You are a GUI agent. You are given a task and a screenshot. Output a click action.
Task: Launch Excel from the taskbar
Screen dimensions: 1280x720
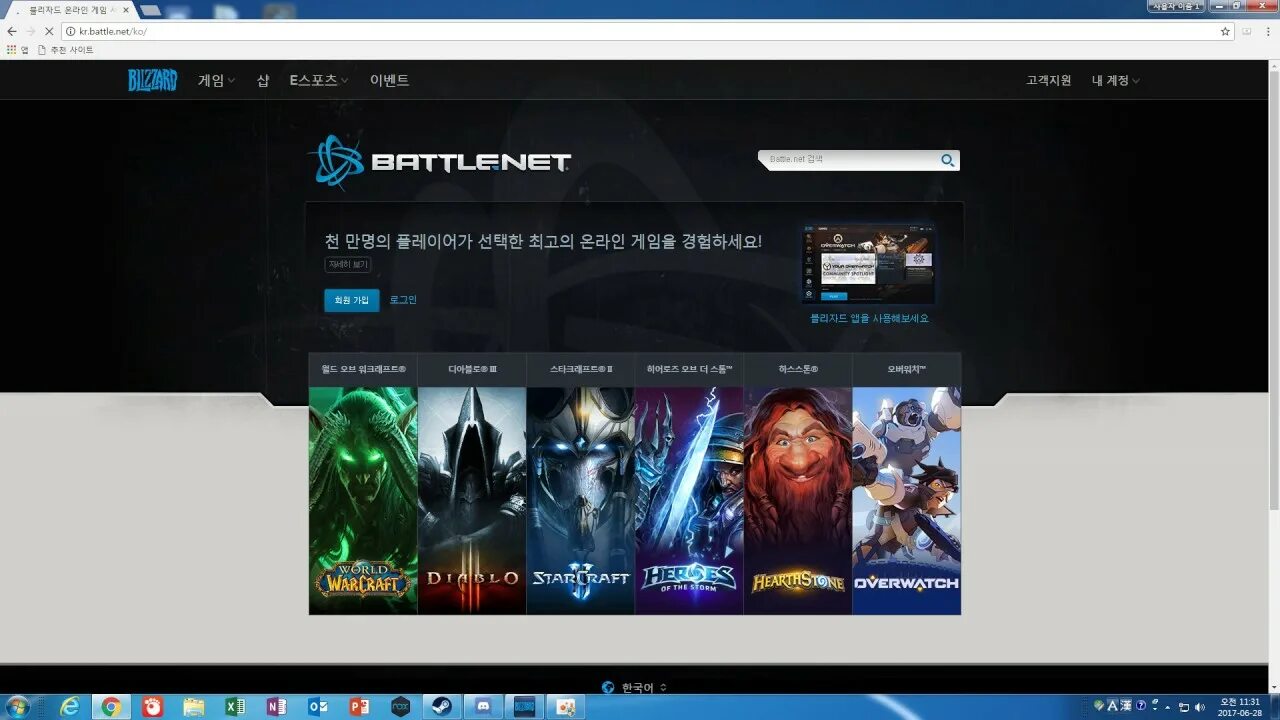(235, 707)
